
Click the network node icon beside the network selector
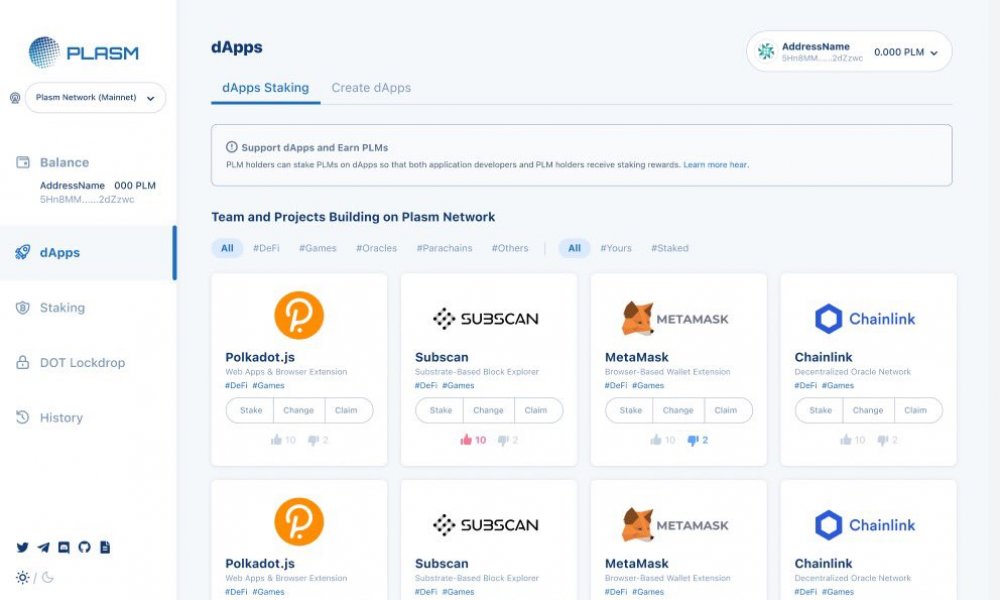click(15, 98)
